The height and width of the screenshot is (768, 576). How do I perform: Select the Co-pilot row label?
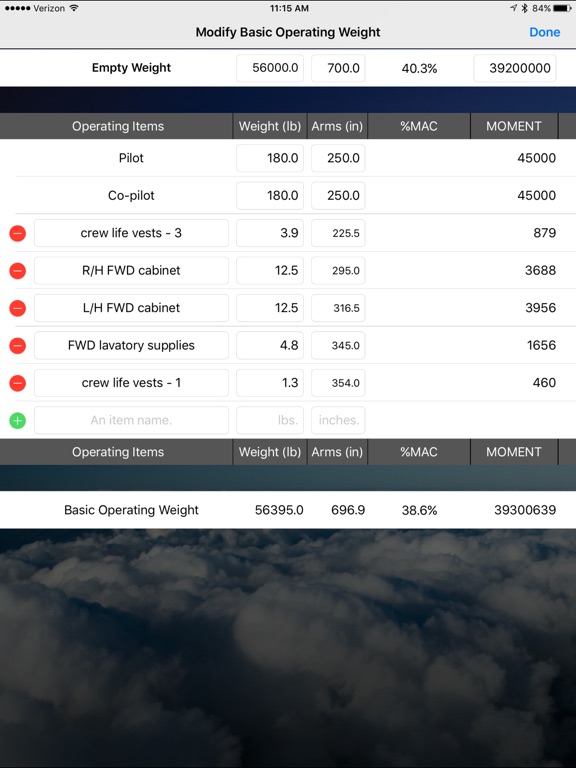[131, 195]
